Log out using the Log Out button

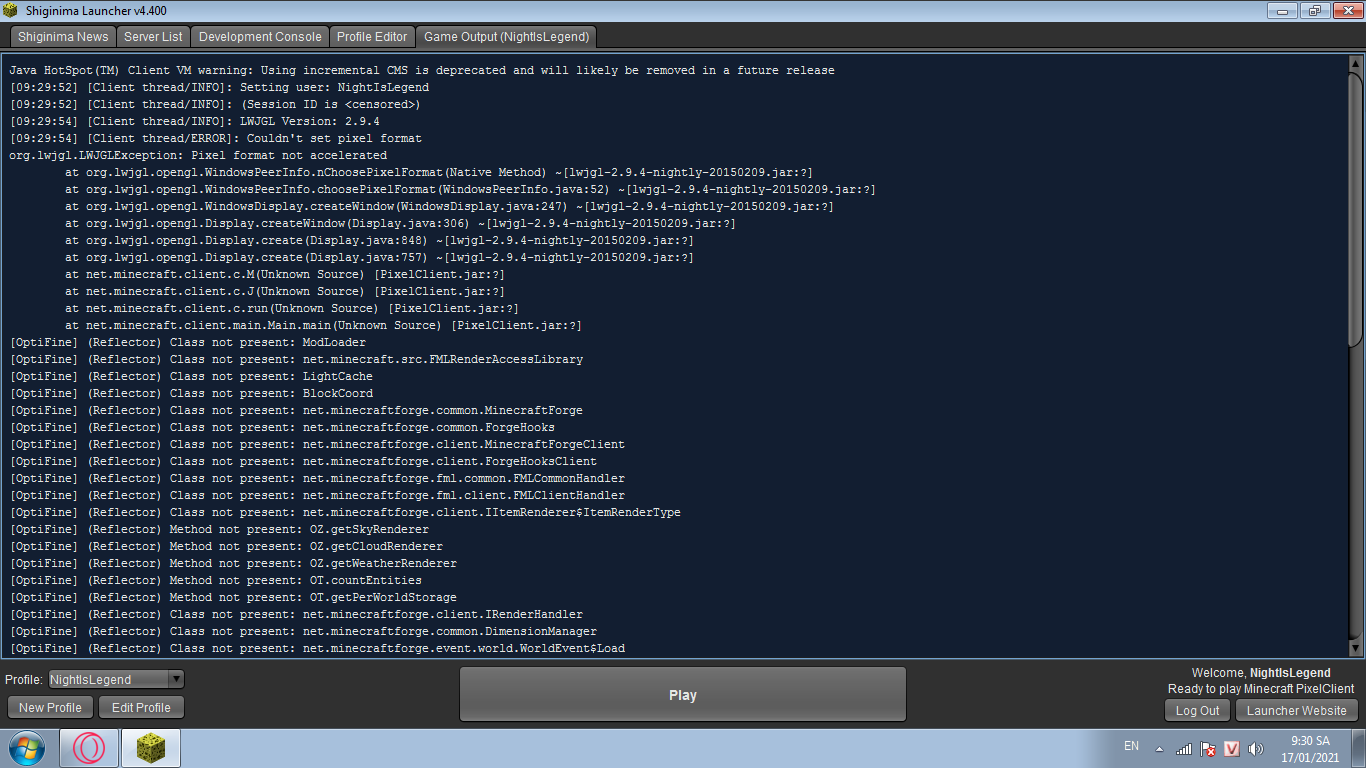(1197, 710)
